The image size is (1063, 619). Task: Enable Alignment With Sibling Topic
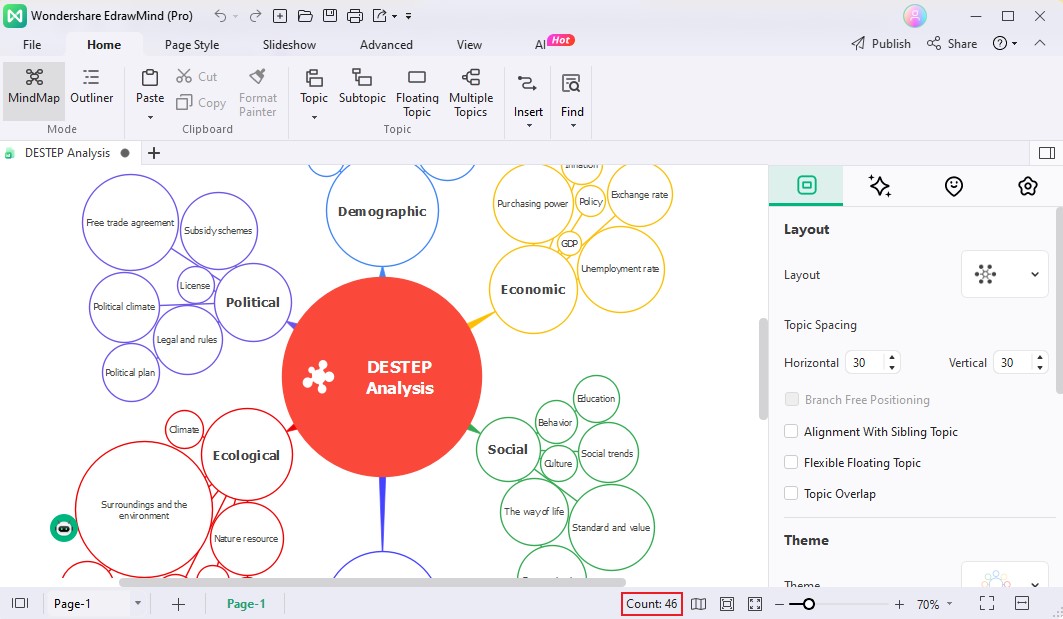pyautogui.click(x=790, y=431)
